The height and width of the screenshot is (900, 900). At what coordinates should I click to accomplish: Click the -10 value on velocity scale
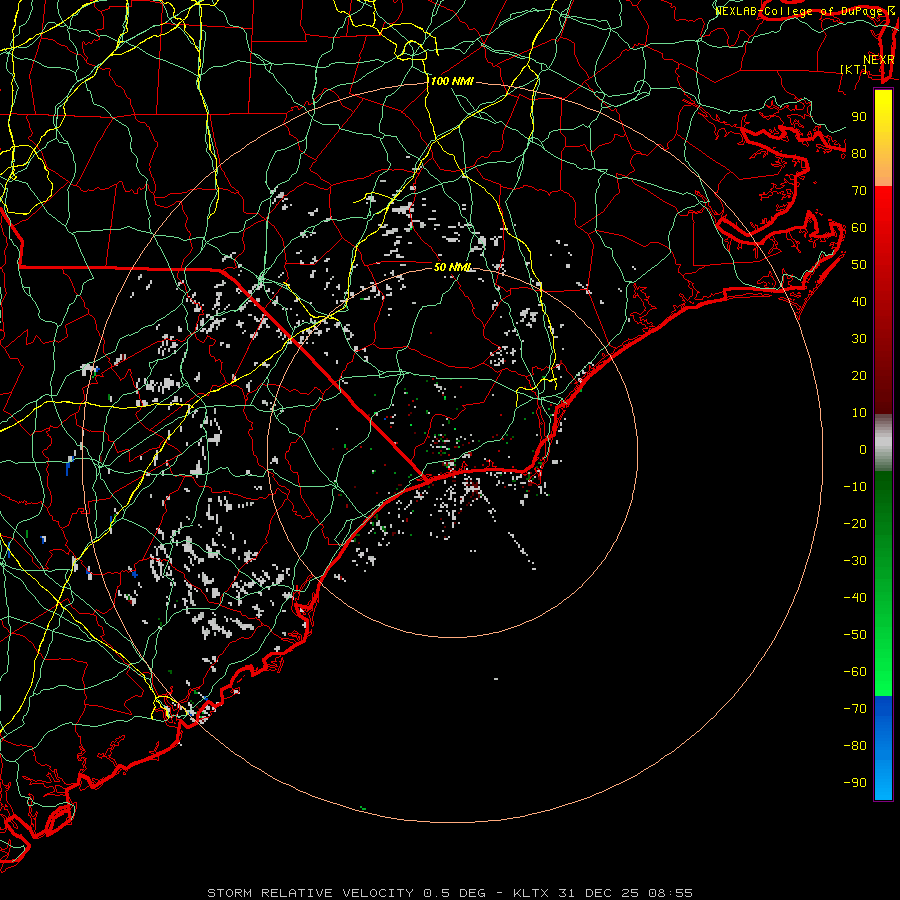(855, 487)
